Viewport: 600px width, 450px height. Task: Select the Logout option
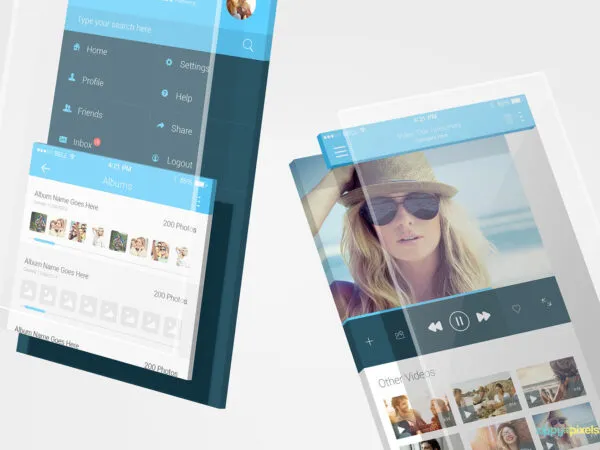(x=179, y=163)
